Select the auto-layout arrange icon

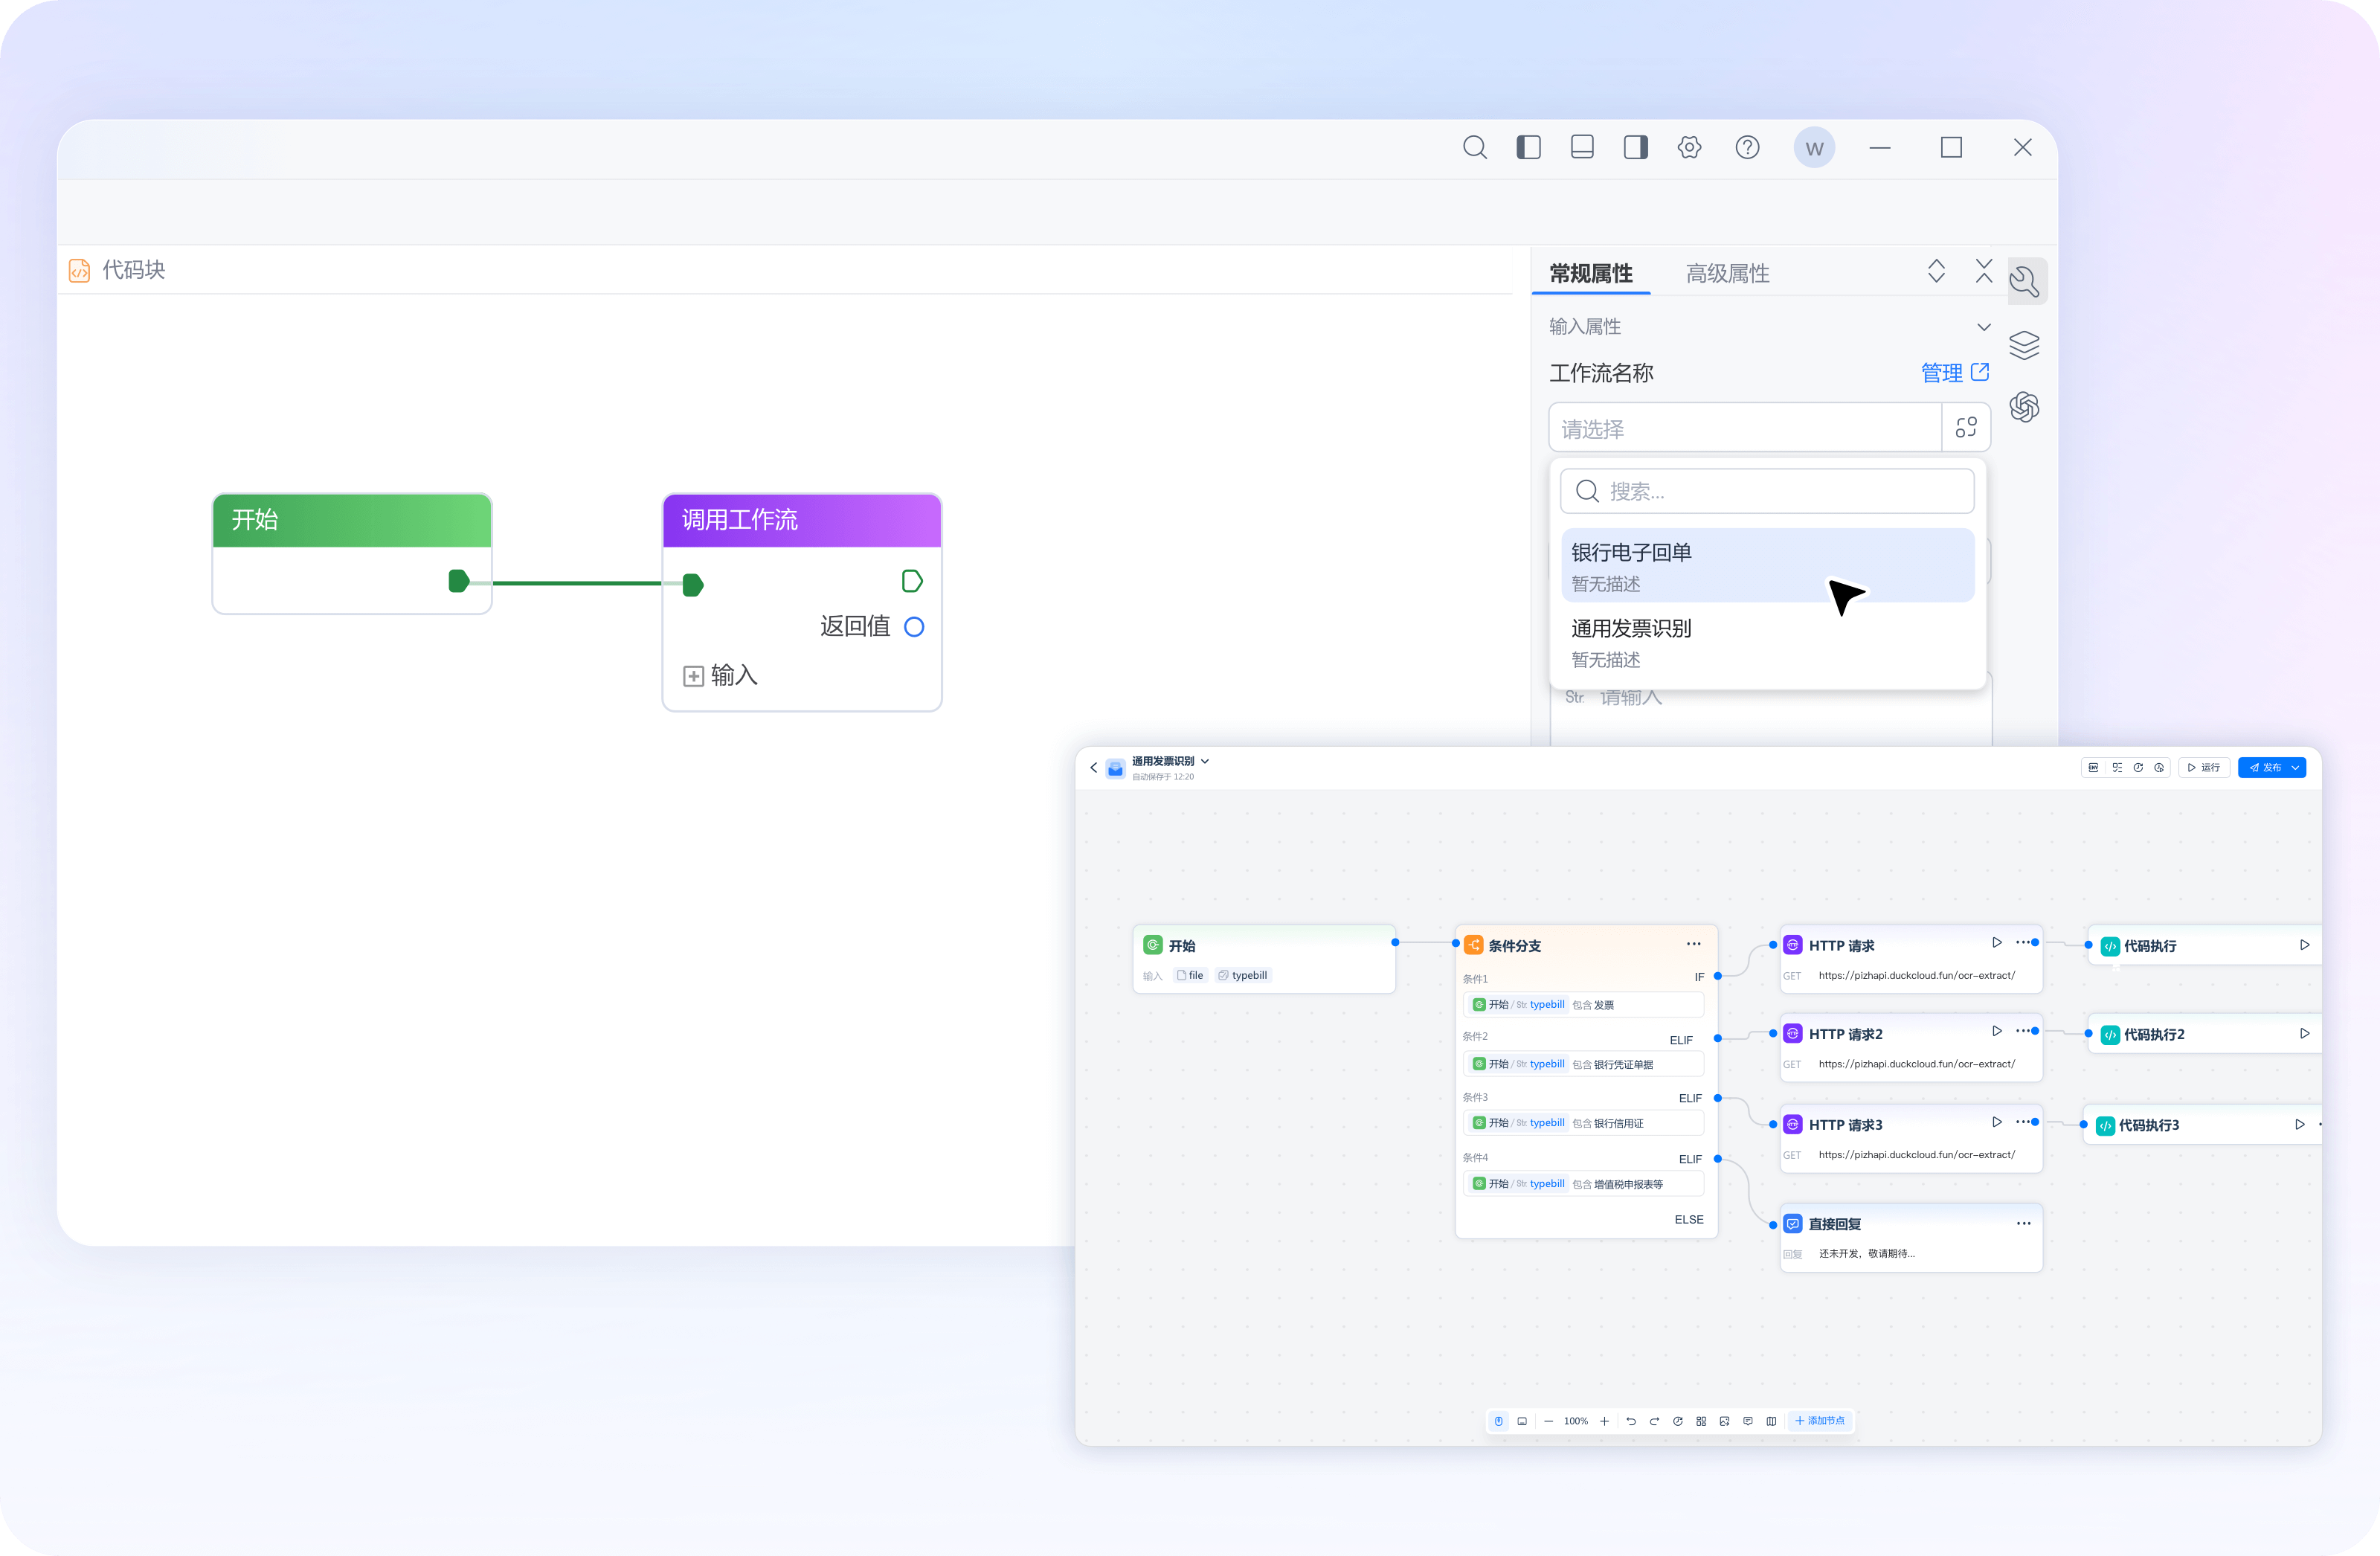pos(1702,1422)
